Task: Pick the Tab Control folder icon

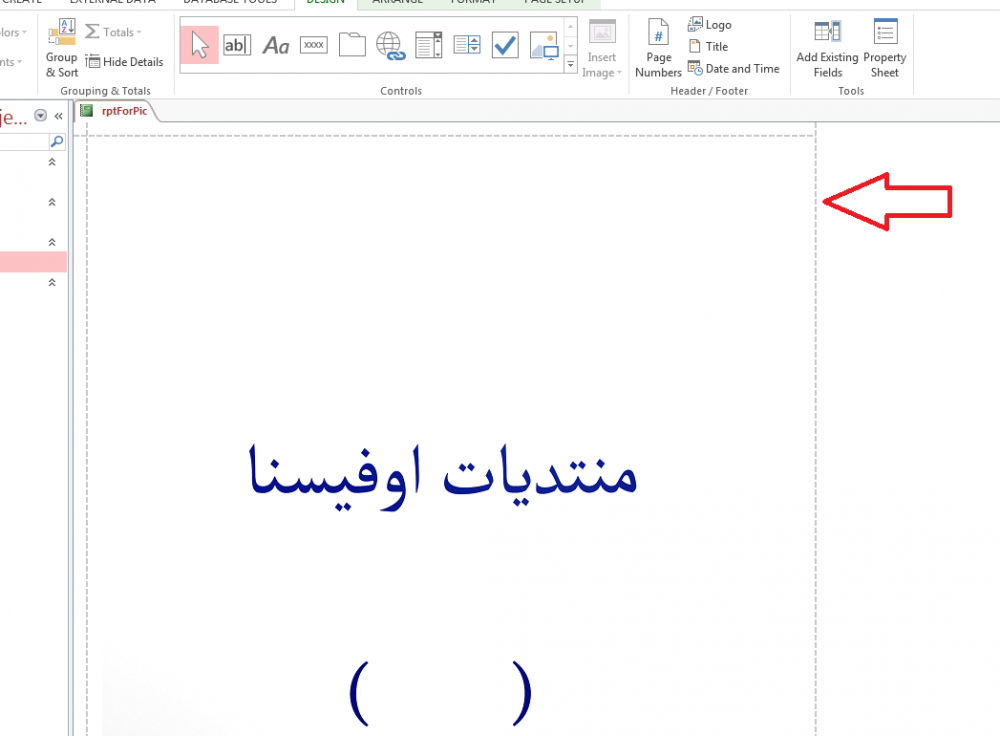Action: click(x=352, y=45)
